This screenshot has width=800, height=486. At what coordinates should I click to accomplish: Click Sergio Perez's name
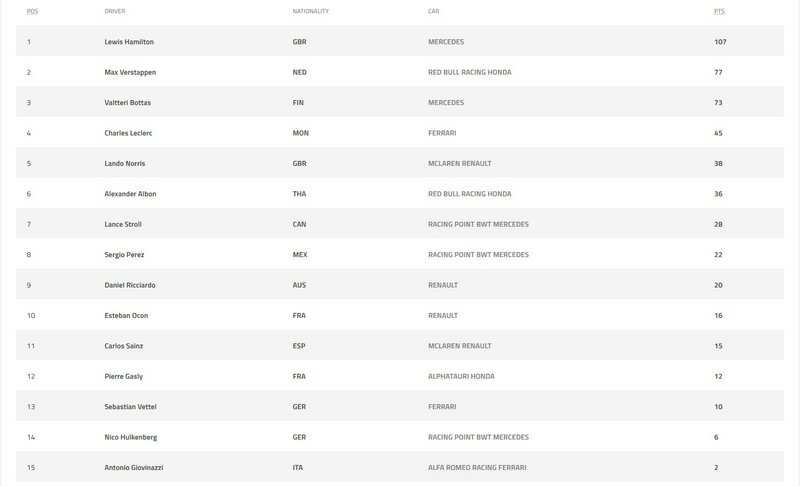tap(123, 254)
